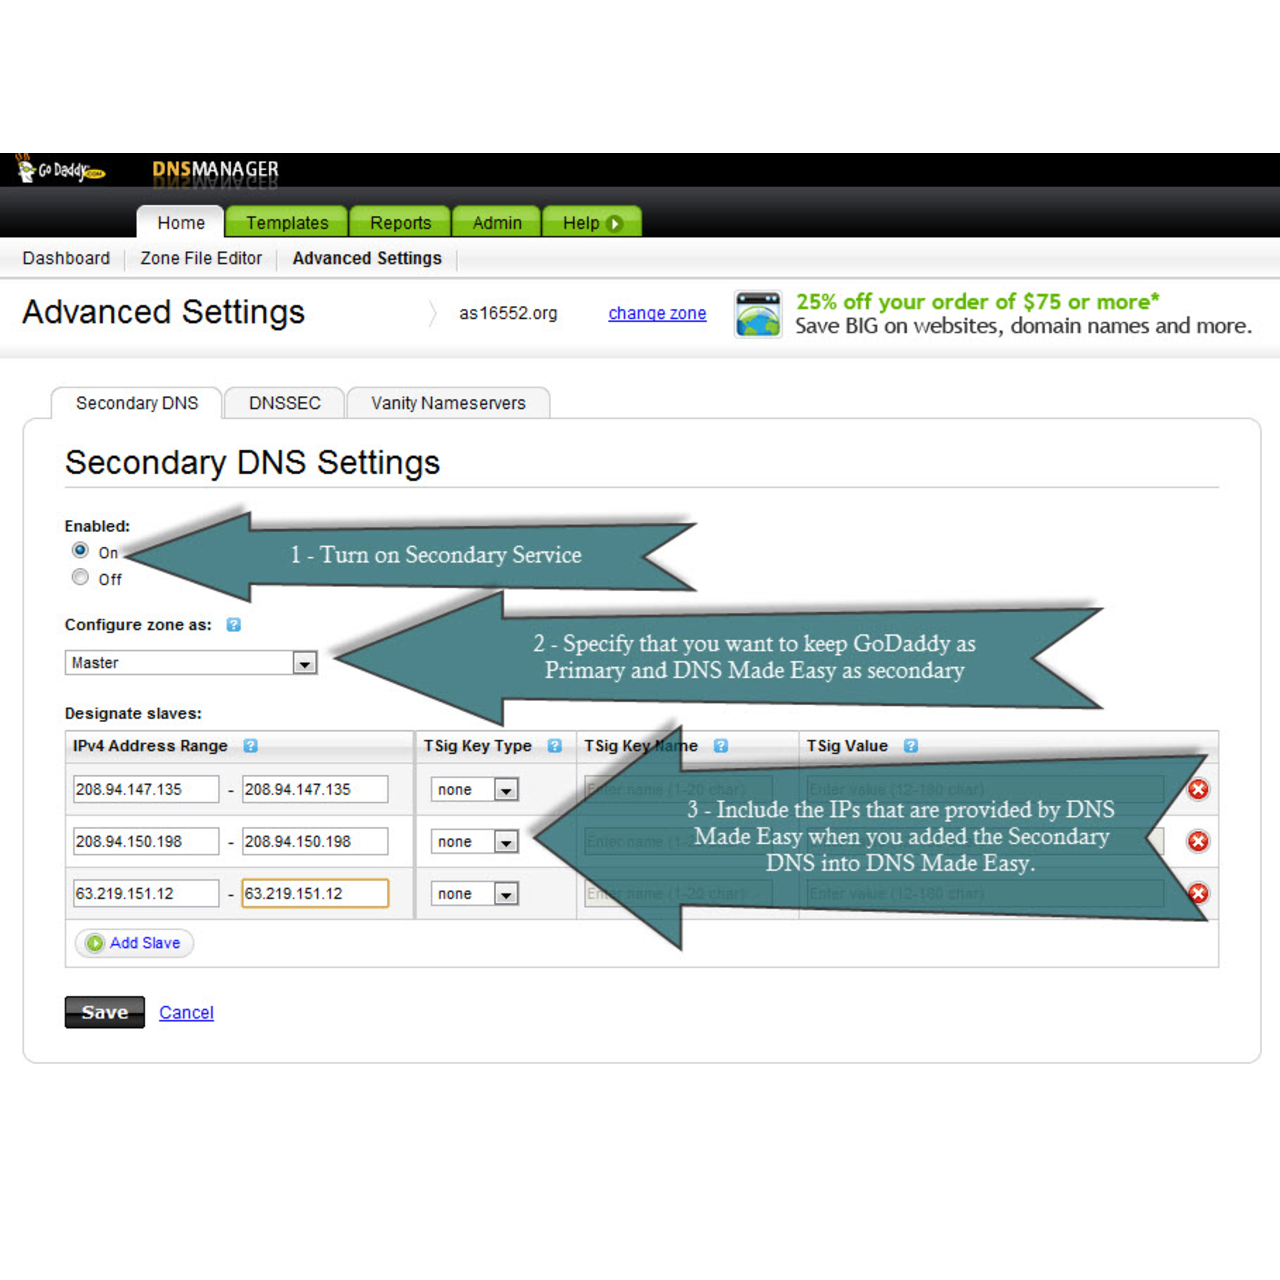Click the globe promotion banner icon
Screen dimensions: 1280x1280
[758, 314]
